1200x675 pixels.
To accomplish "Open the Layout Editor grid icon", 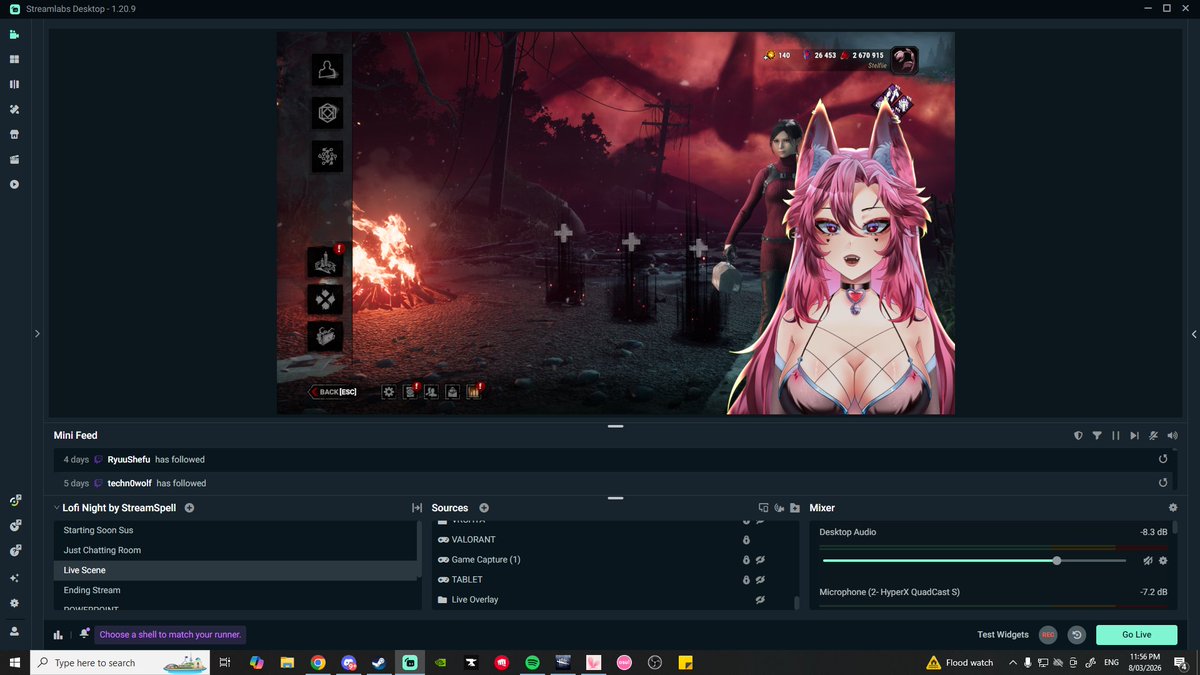I will (x=14, y=59).
